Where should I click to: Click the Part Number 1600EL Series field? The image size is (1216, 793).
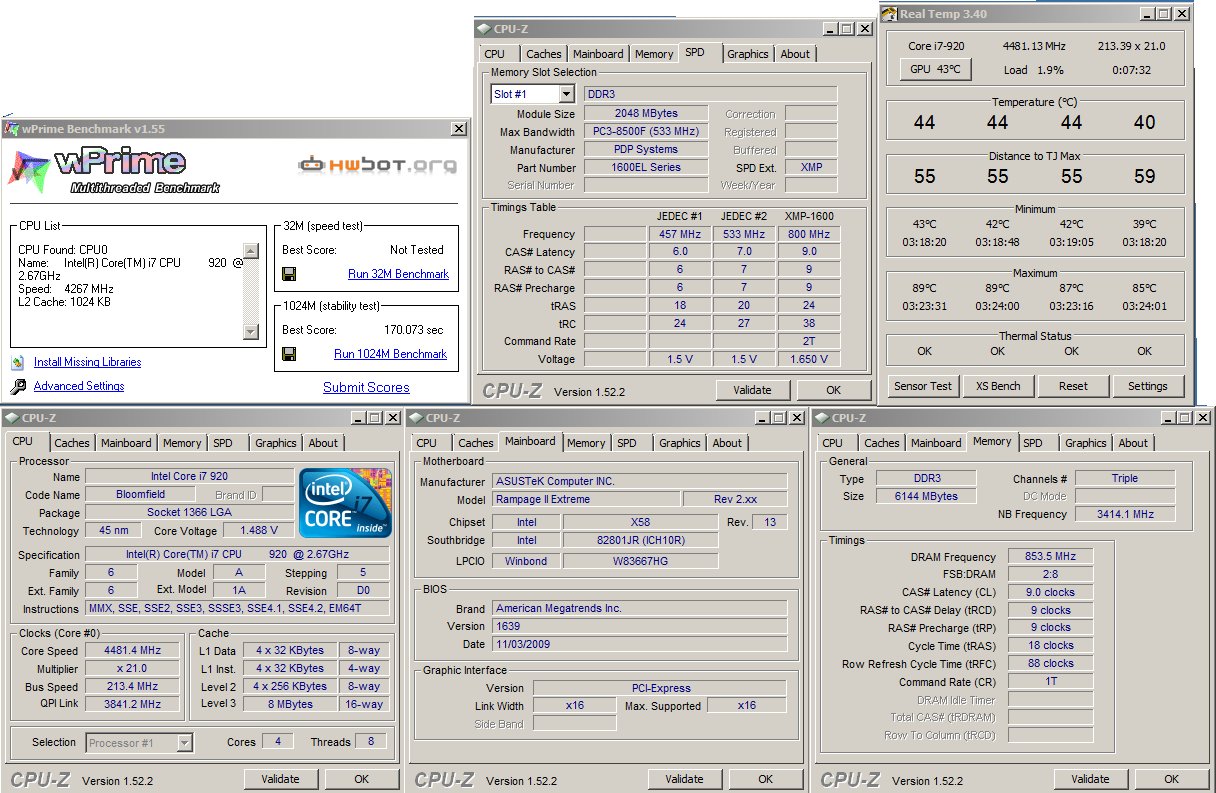click(x=646, y=167)
